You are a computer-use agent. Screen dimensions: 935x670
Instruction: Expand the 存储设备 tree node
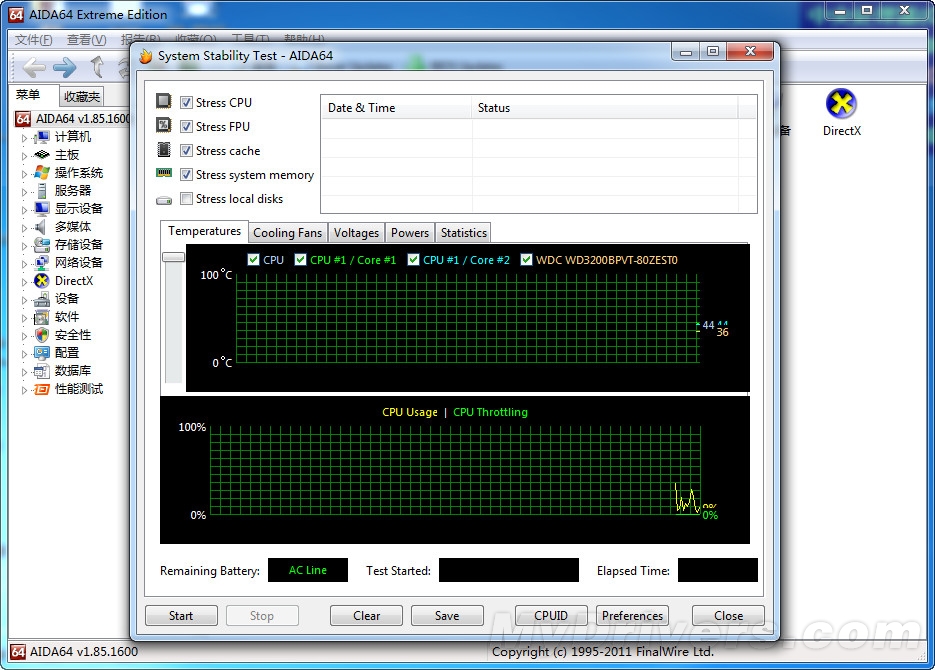25,245
